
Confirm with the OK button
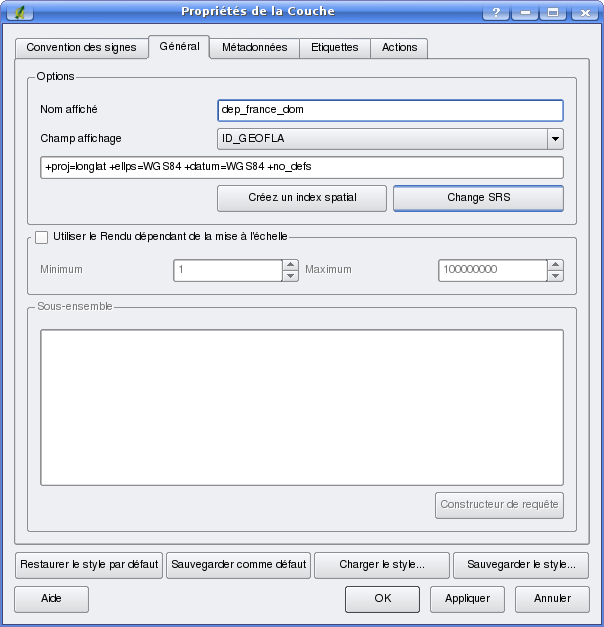point(382,599)
